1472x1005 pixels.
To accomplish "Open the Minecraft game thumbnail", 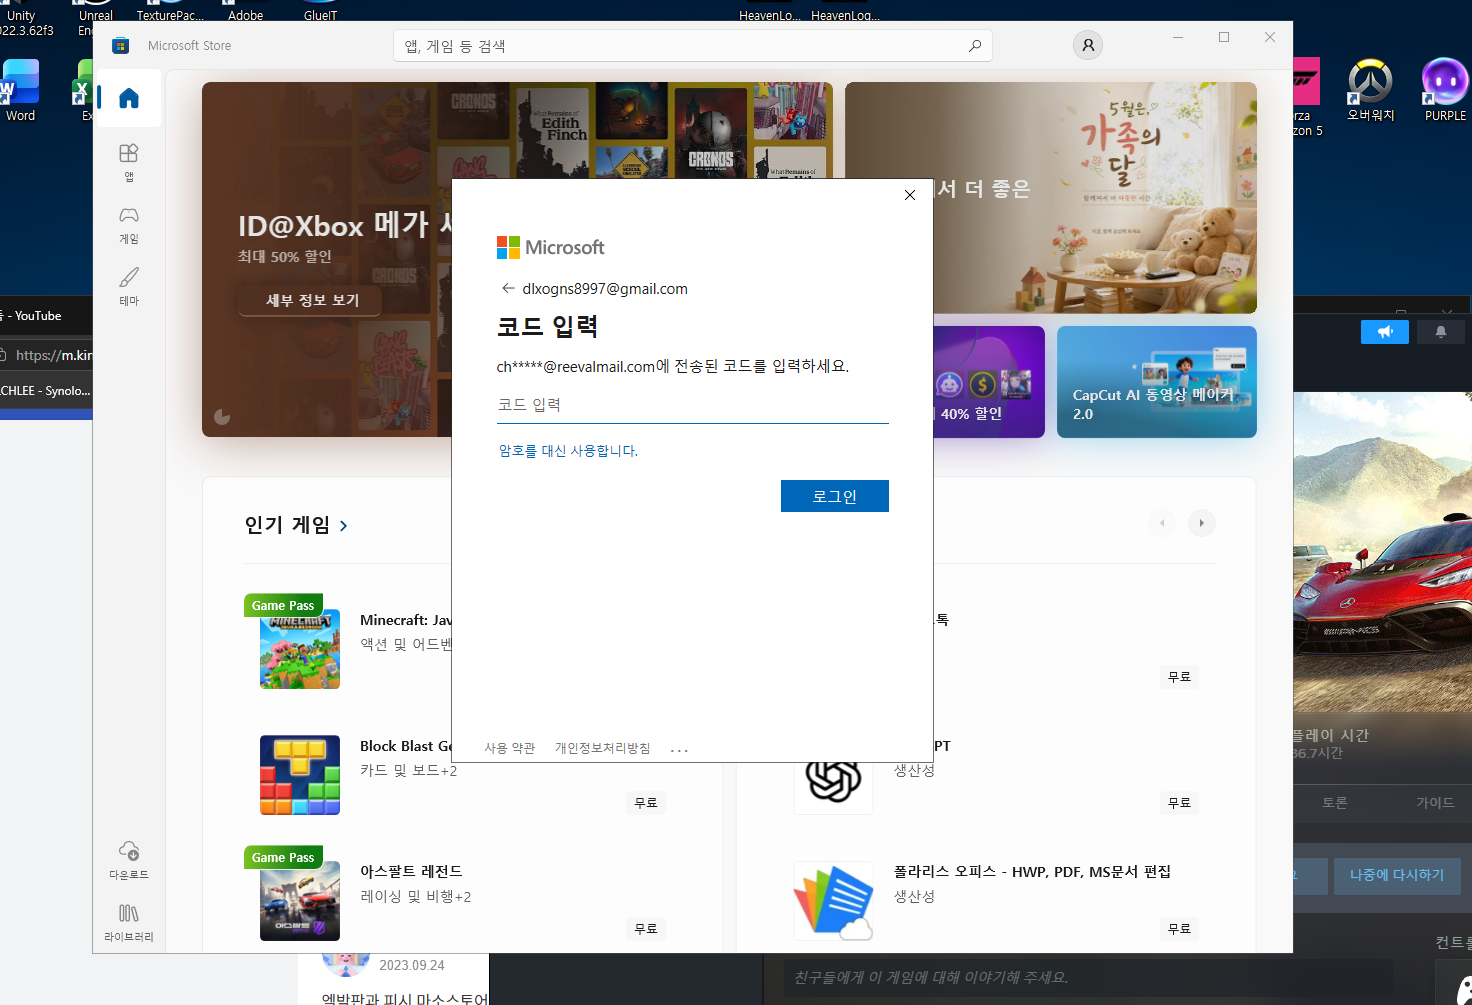I will click(x=300, y=648).
